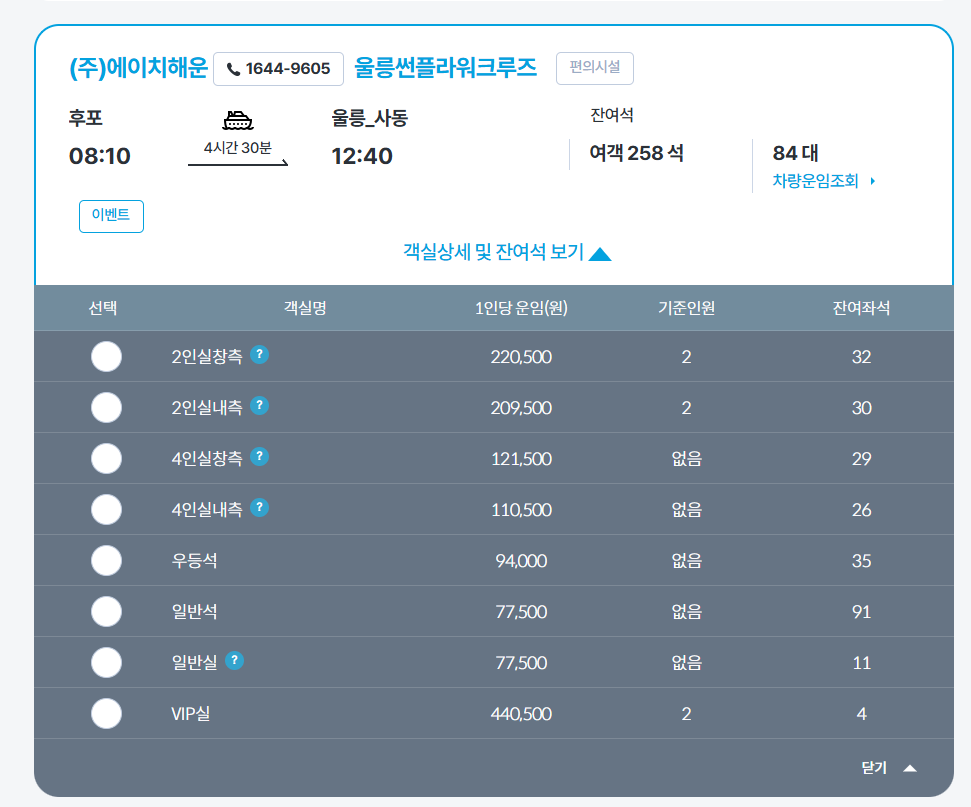
Task: Click the 이벤트 button
Action: [111, 216]
